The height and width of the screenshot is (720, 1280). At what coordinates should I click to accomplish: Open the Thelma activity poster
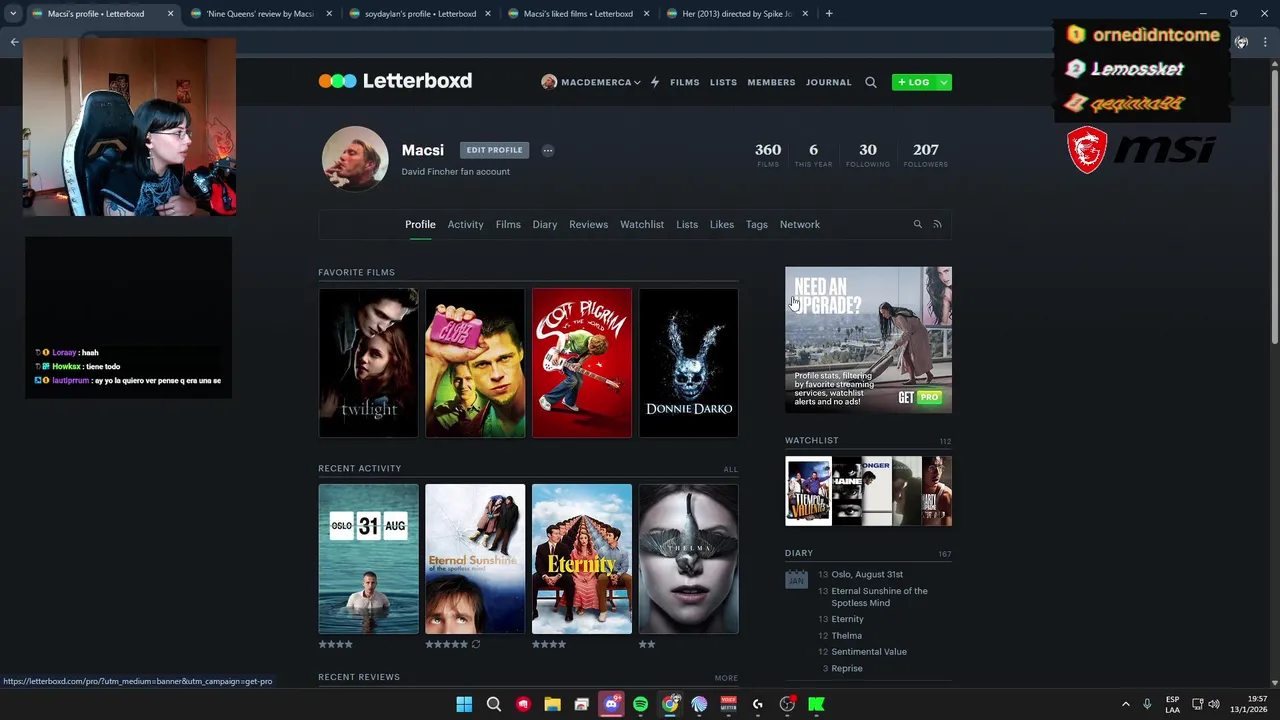pyautogui.click(x=689, y=559)
